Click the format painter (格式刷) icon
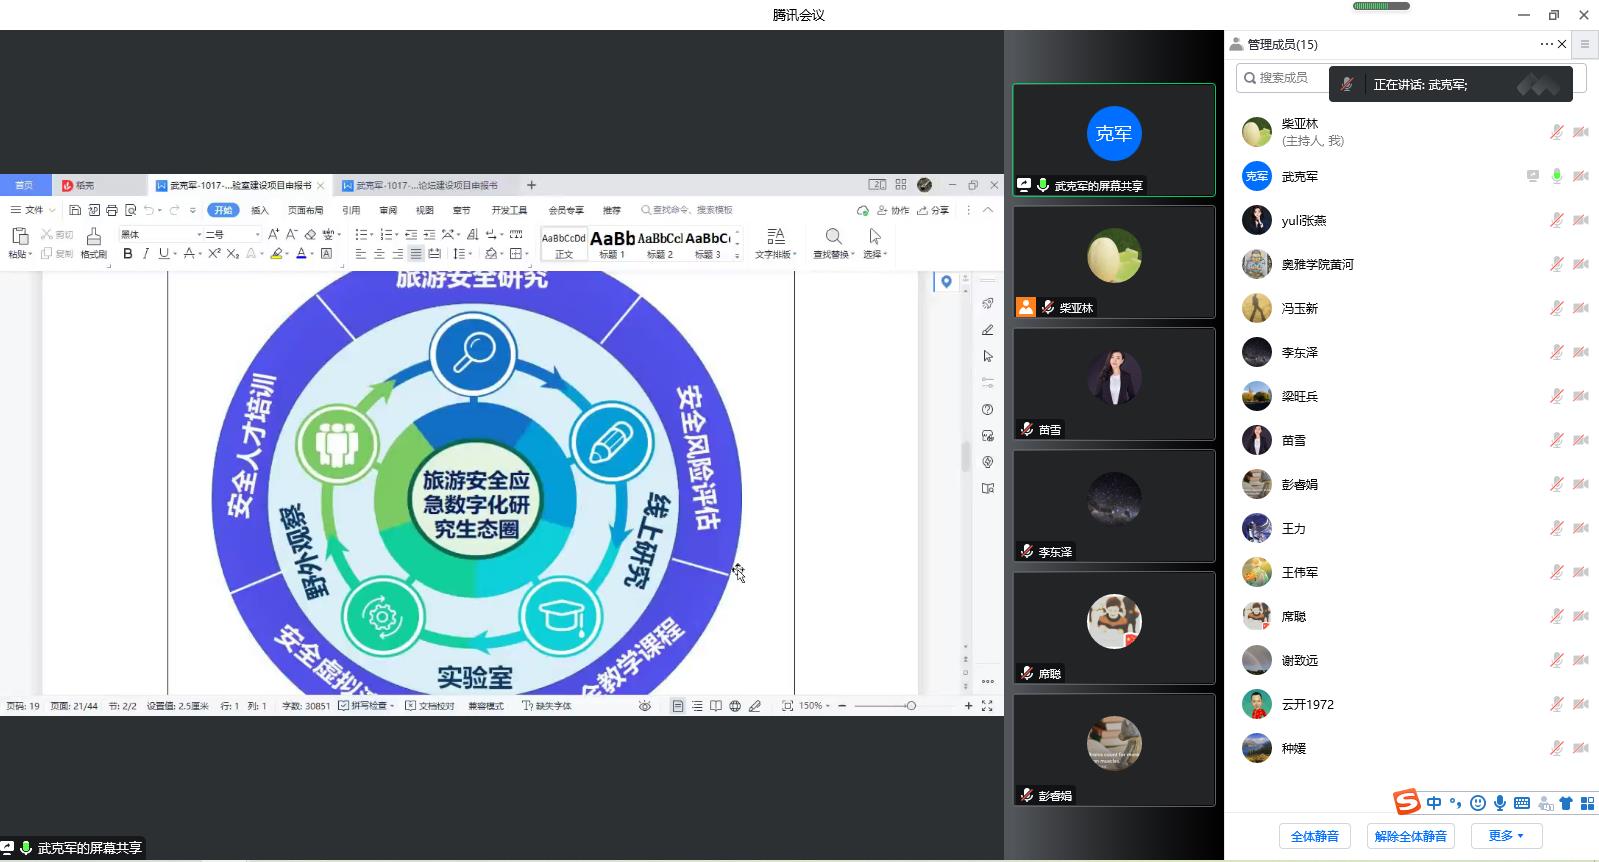This screenshot has height=862, width=1599. (93, 241)
